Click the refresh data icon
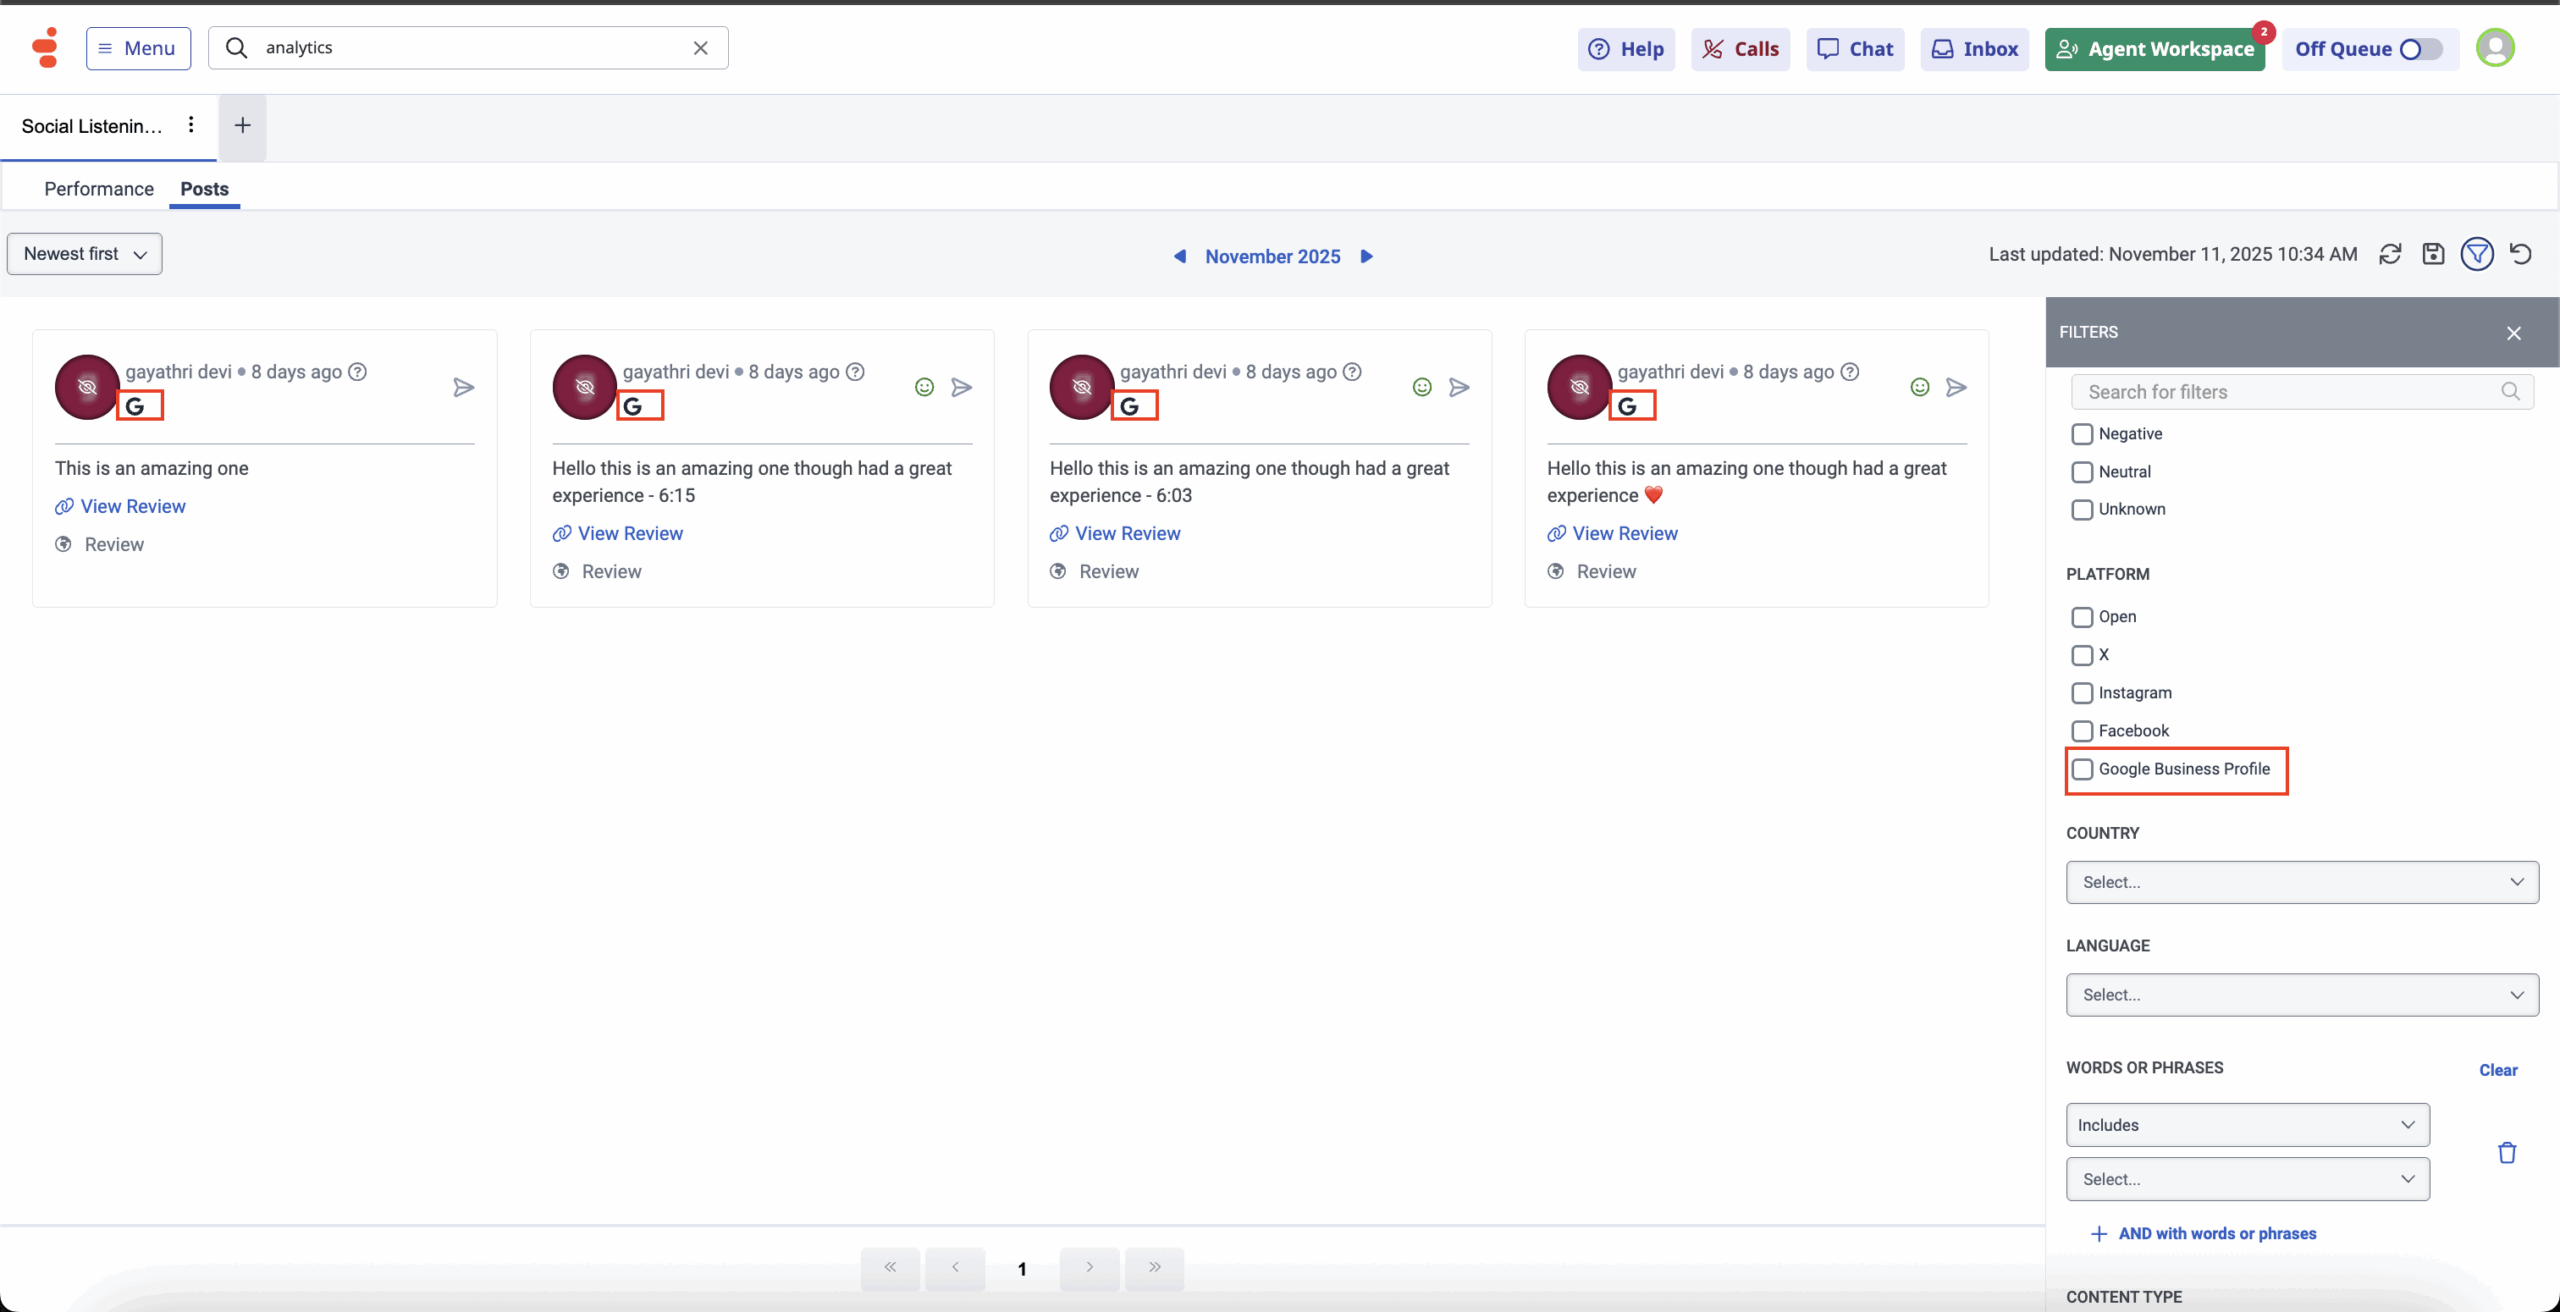This screenshot has height=1312, width=2560. 2390,254
